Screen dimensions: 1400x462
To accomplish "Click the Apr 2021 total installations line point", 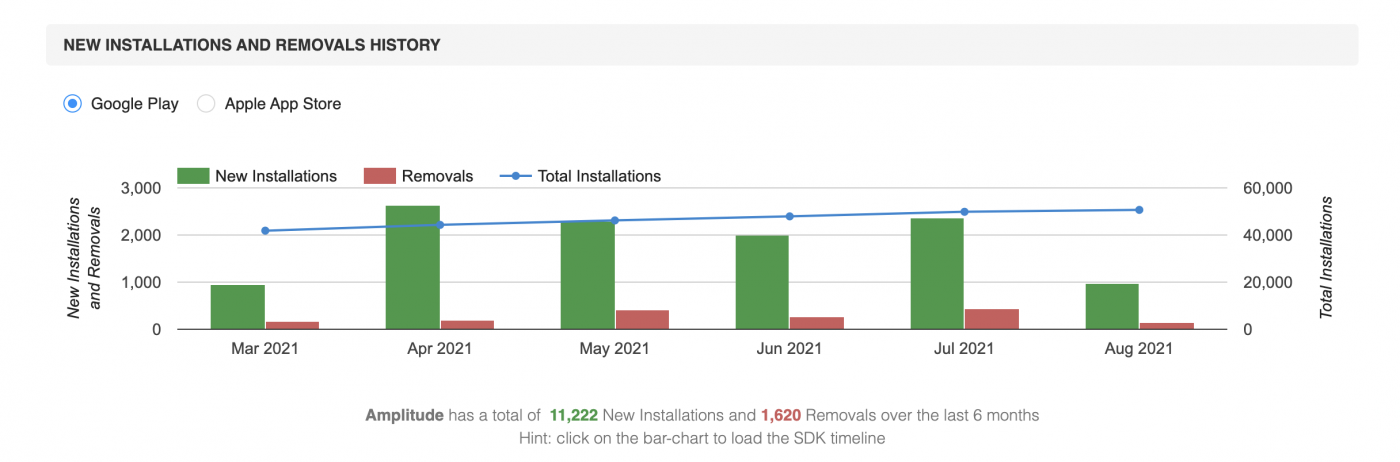I will coord(440,225).
